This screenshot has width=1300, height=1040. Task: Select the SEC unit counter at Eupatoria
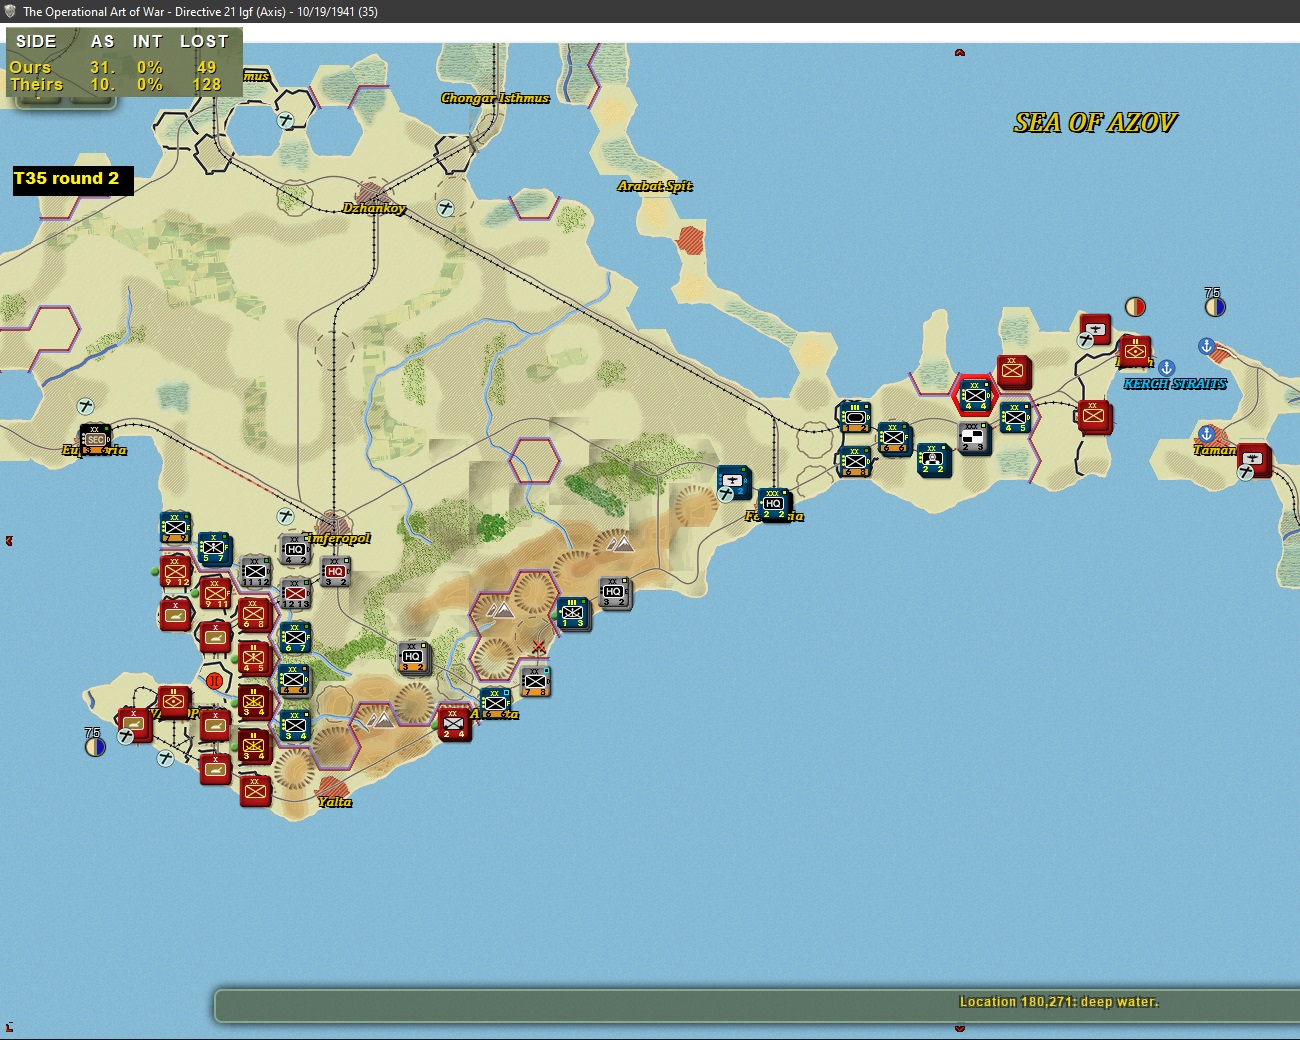95,439
